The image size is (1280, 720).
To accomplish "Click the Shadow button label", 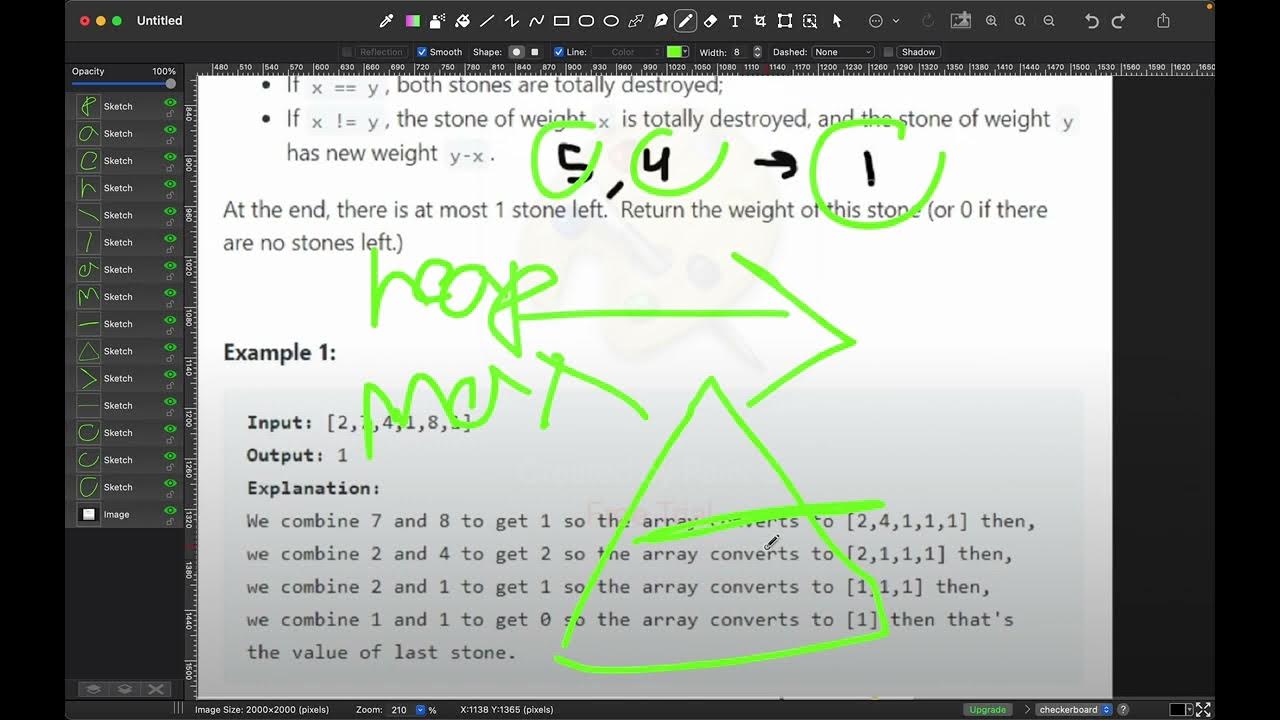I will coord(918,52).
